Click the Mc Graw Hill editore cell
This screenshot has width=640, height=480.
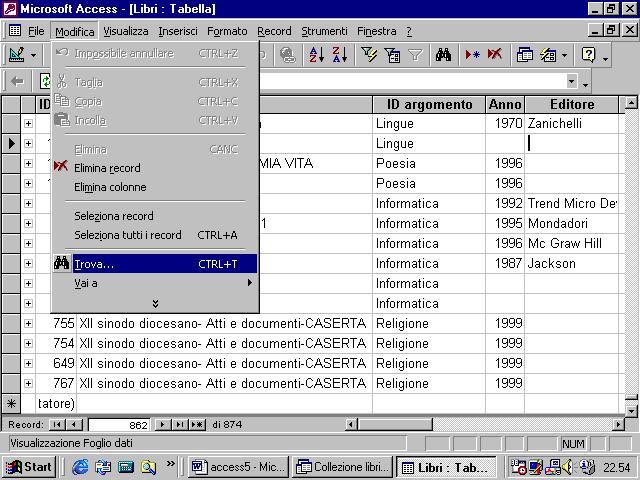pyautogui.click(x=571, y=243)
